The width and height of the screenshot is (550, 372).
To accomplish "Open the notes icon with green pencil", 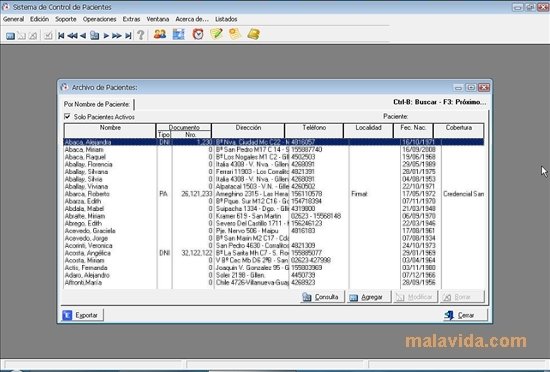I will 216,34.
